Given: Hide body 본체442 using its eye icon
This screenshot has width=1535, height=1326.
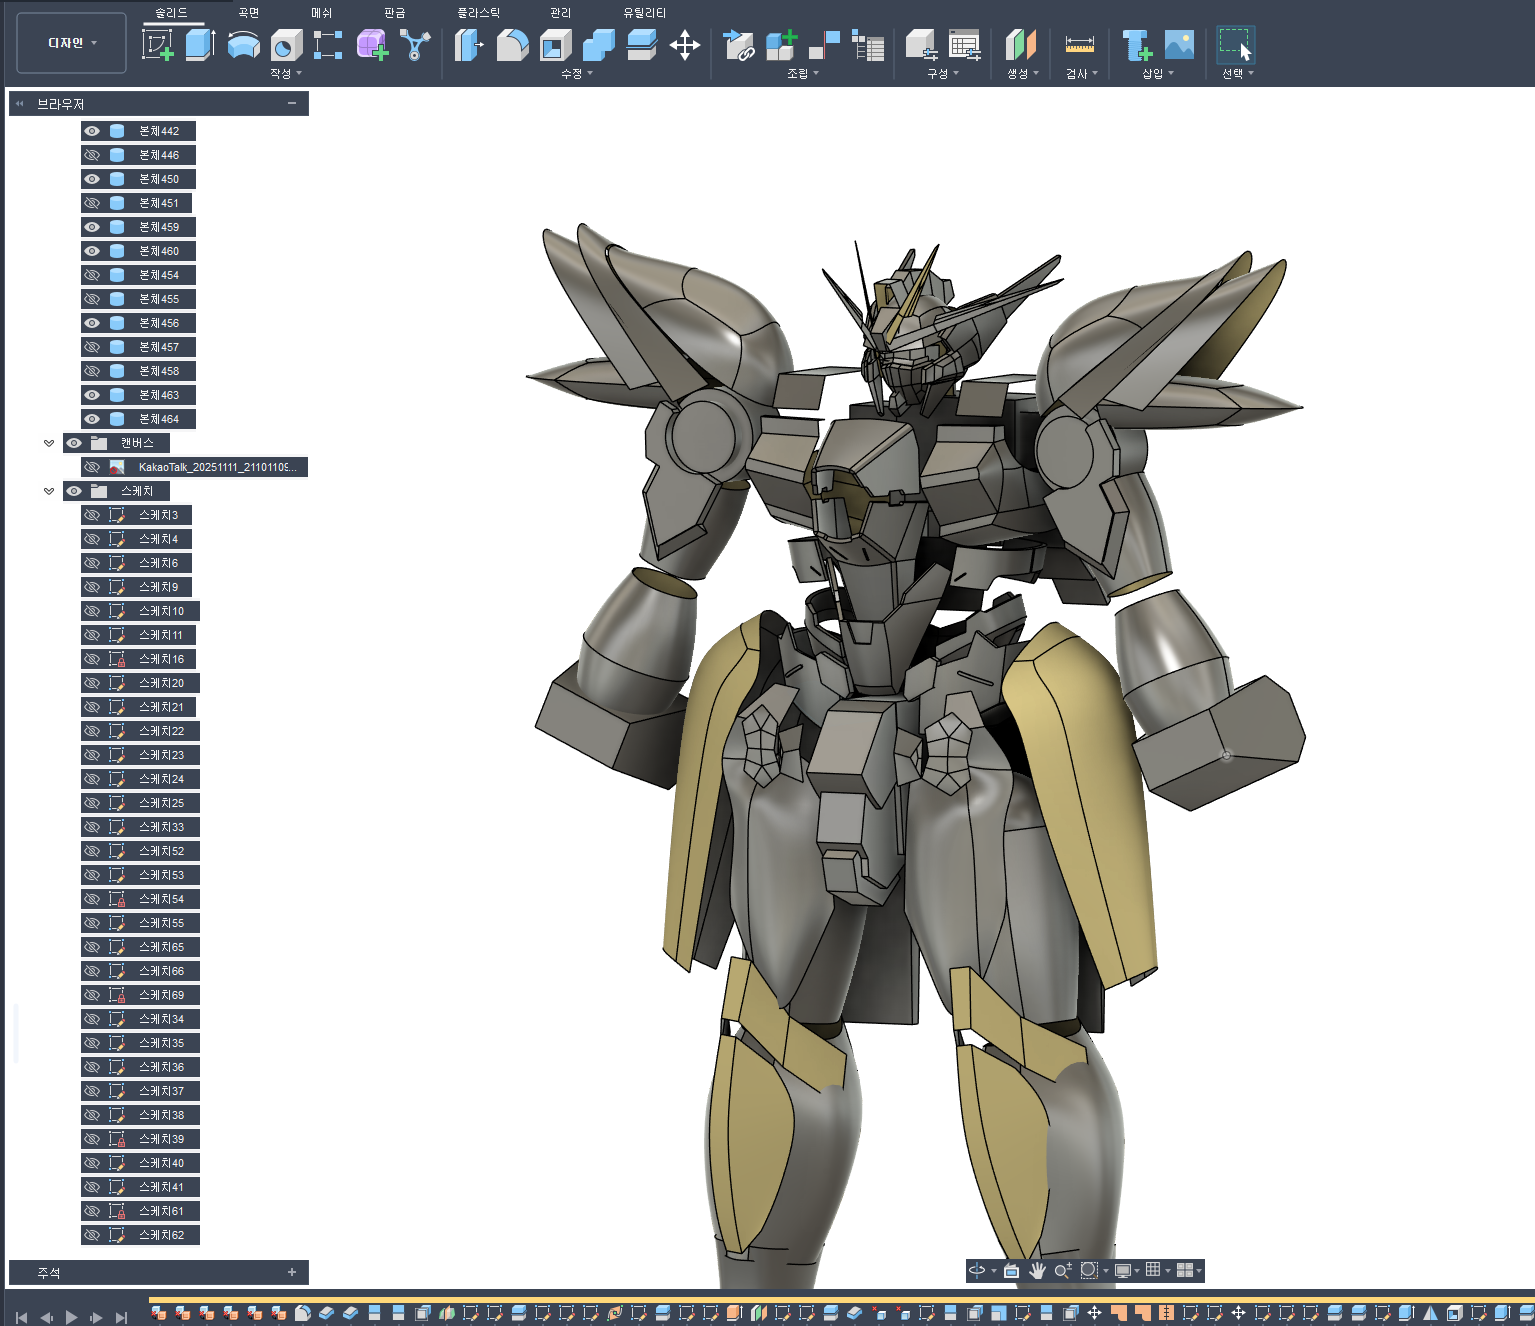Looking at the screenshot, I should [92, 131].
